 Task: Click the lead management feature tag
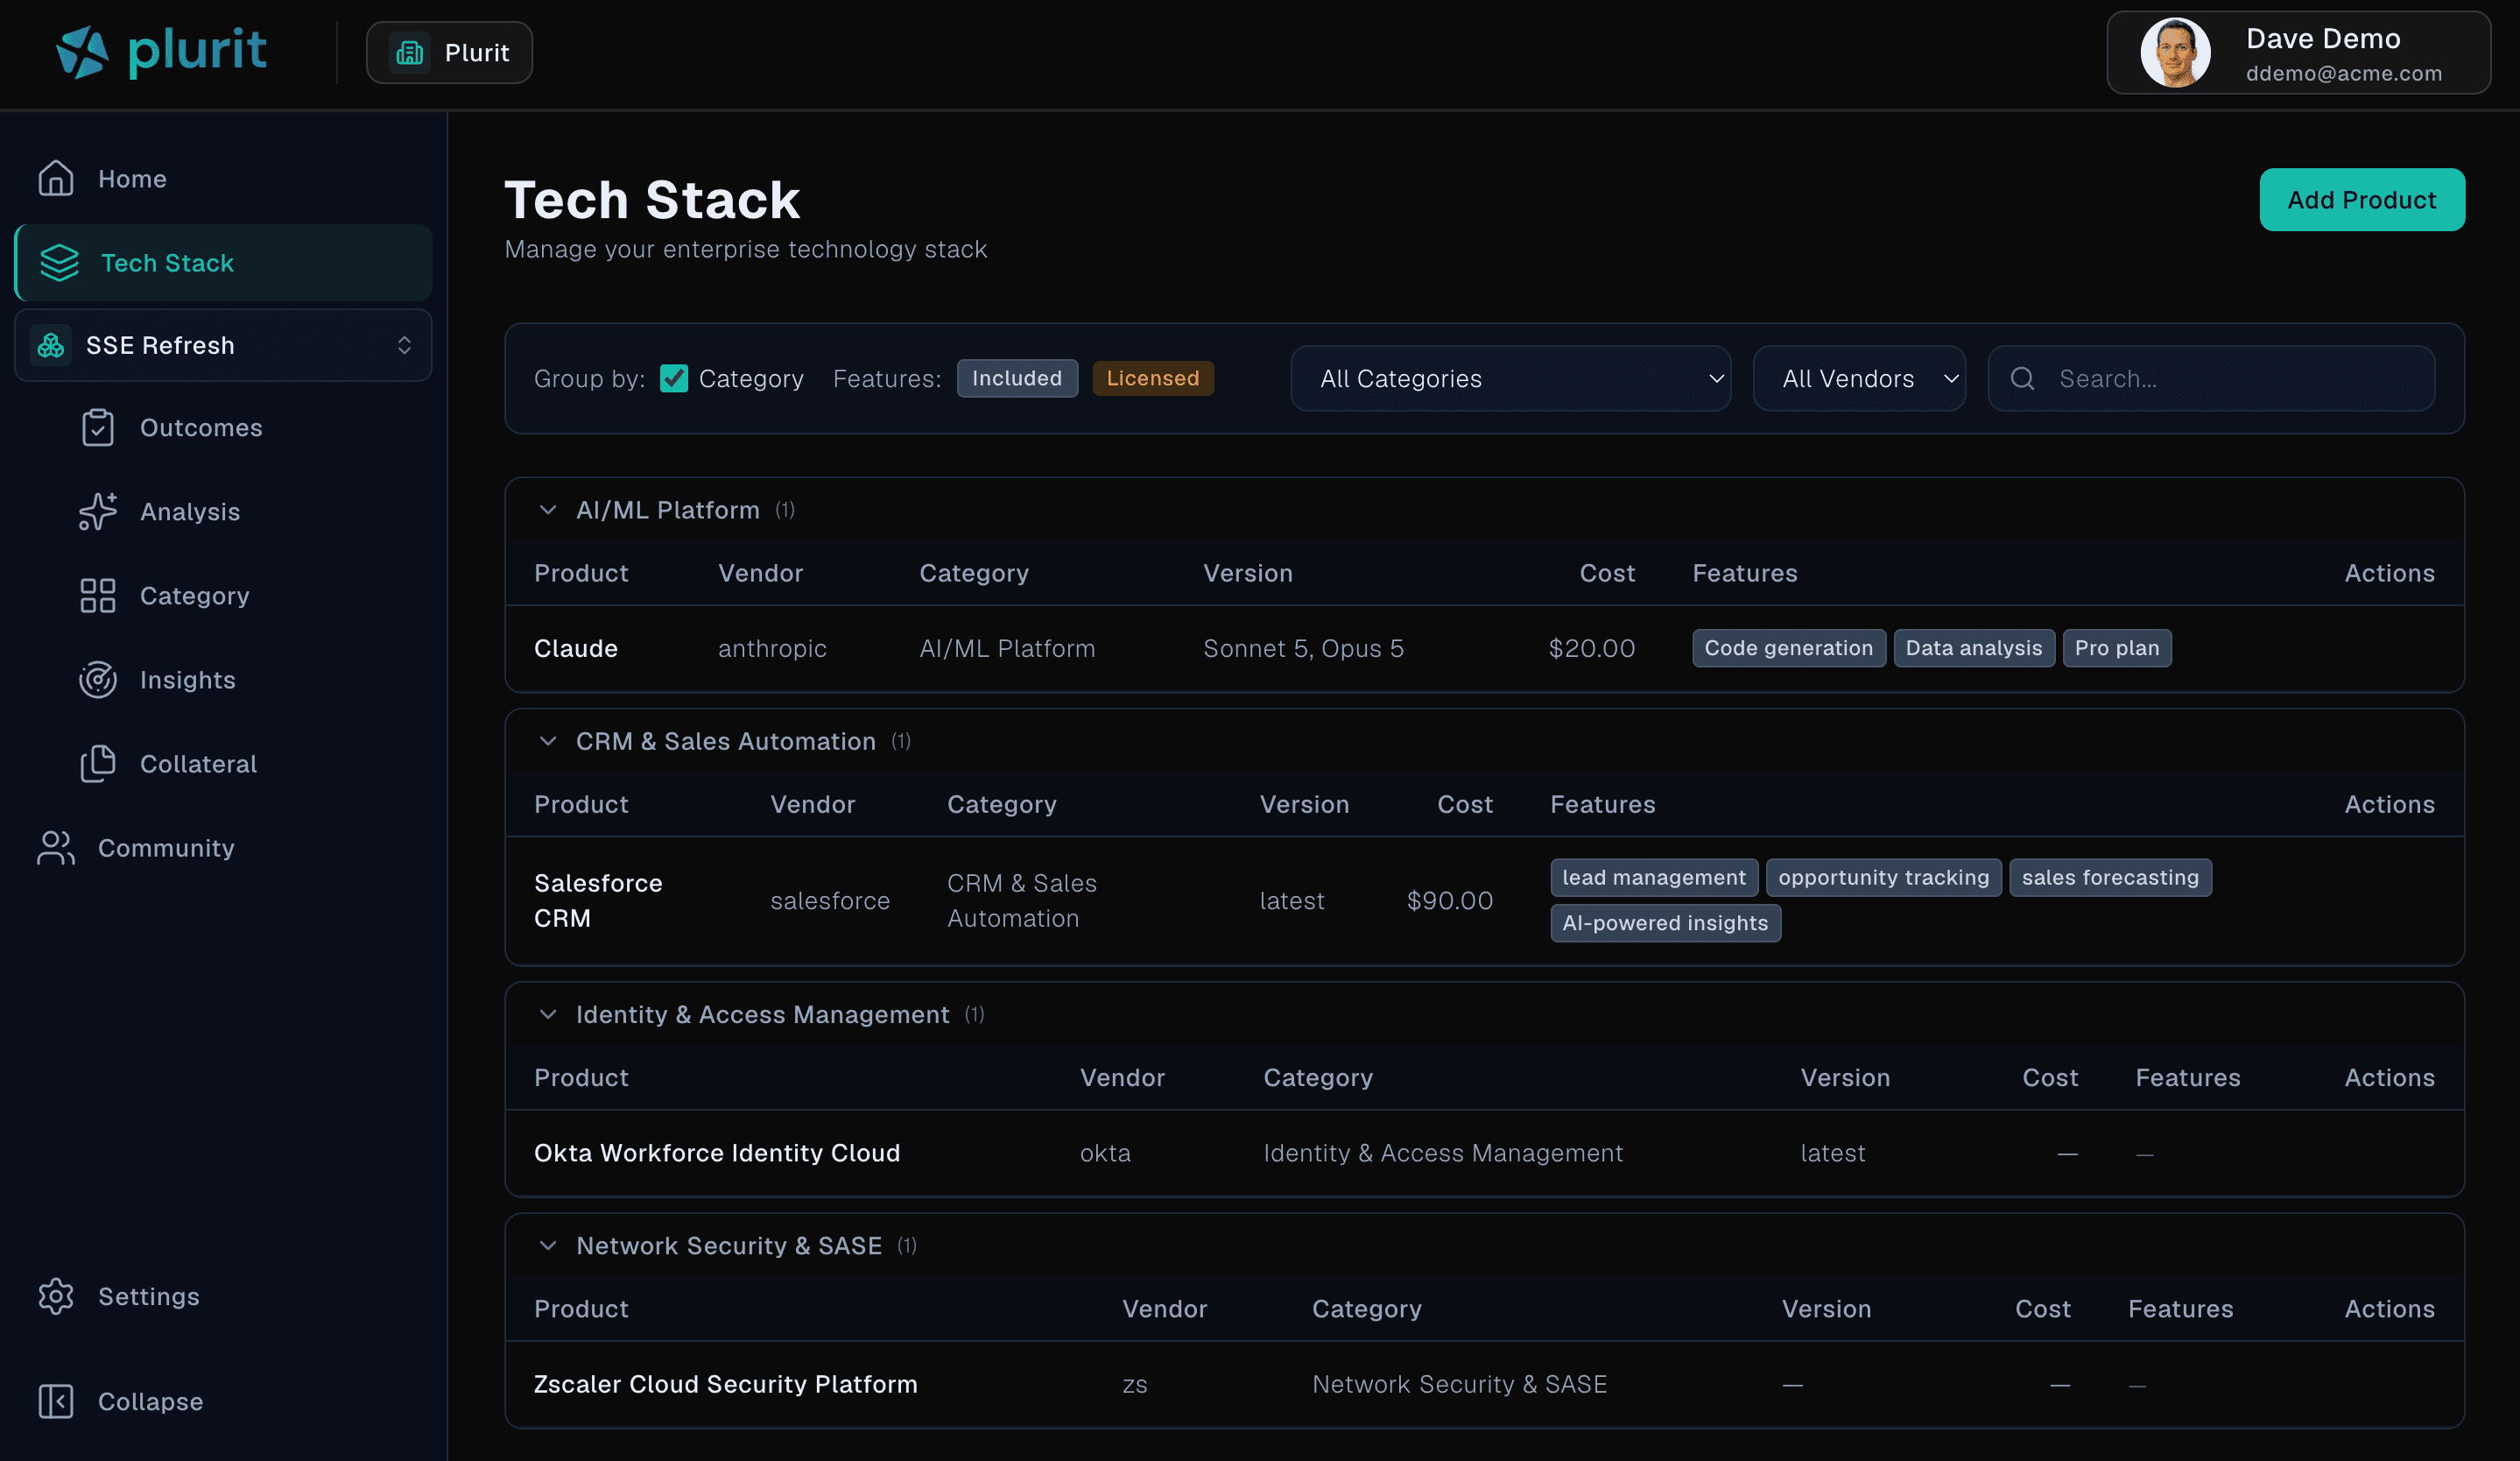click(1654, 878)
